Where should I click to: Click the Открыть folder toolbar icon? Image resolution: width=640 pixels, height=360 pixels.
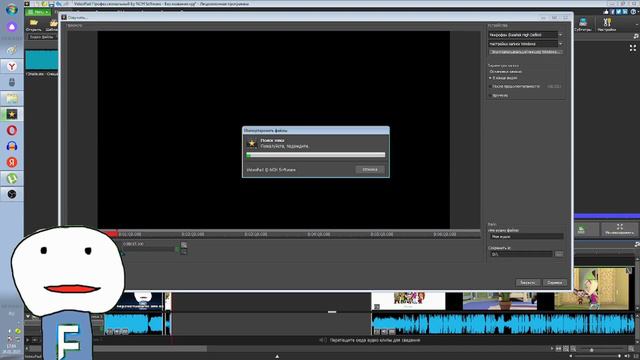33,24
